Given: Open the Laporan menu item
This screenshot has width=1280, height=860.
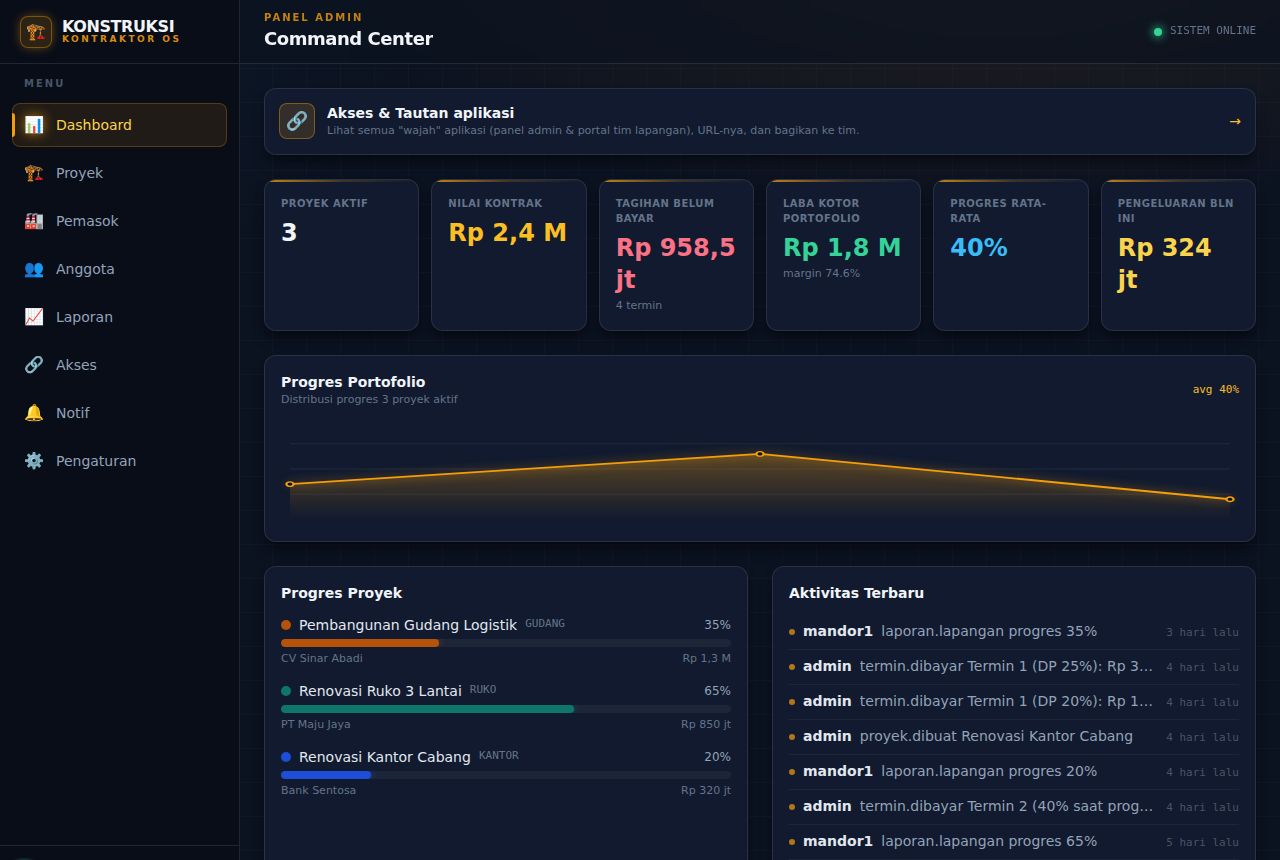Looking at the screenshot, I should (119, 317).
